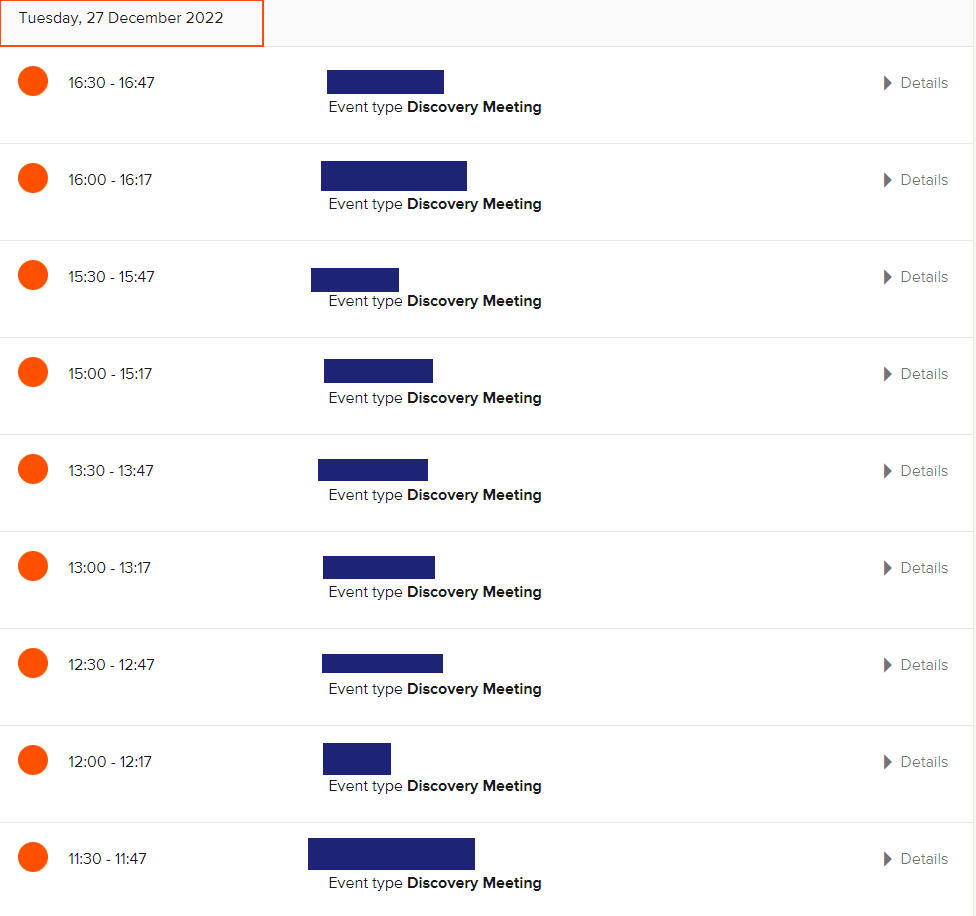Expand Details on the 13:30 - 13:47 row
This screenshot has height=916, width=976.
(916, 471)
